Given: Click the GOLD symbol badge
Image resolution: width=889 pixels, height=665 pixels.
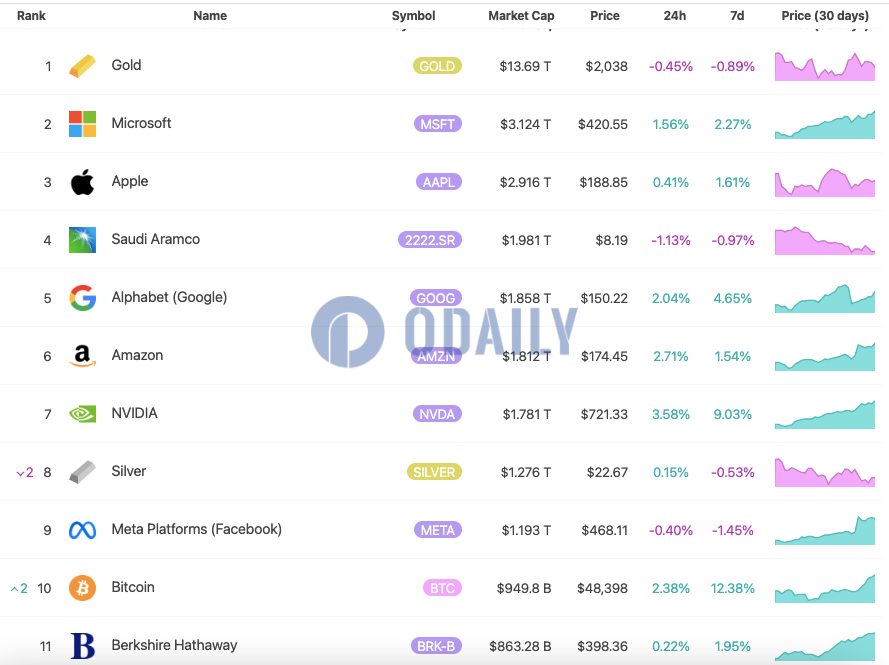Looking at the screenshot, I should 437,66.
